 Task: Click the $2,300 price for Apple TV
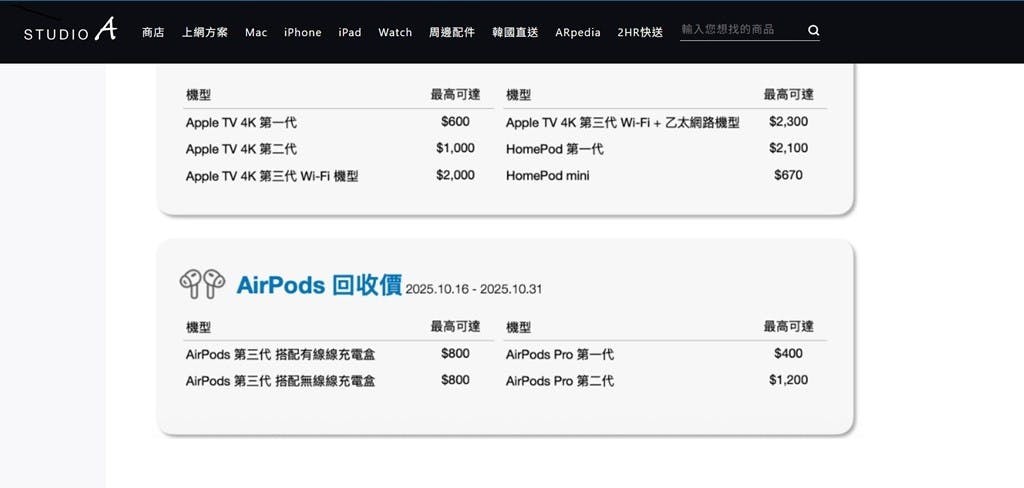coord(788,122)
